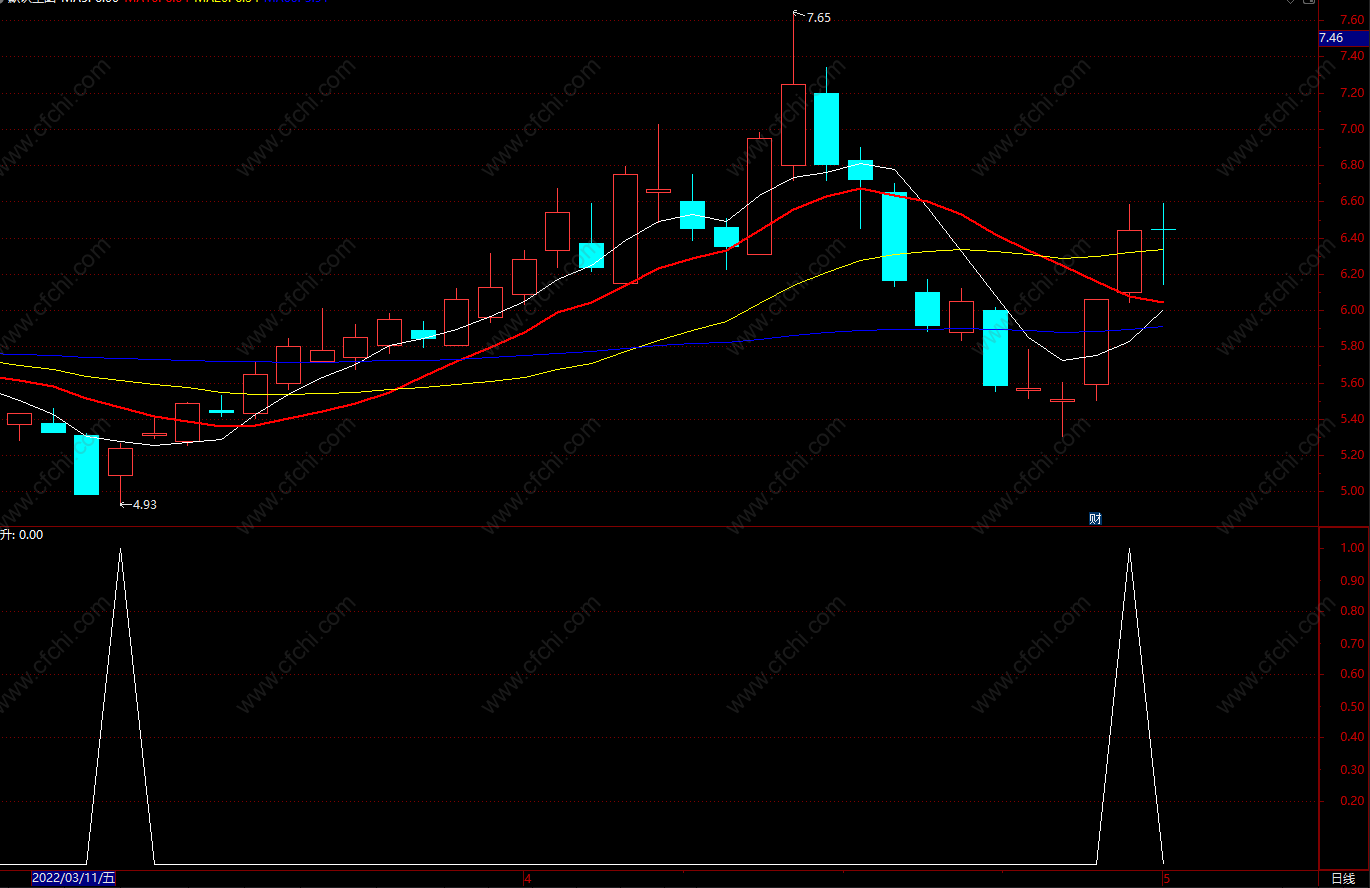
Task: Open the 日线 period selector
Action: click(1342, 879)
